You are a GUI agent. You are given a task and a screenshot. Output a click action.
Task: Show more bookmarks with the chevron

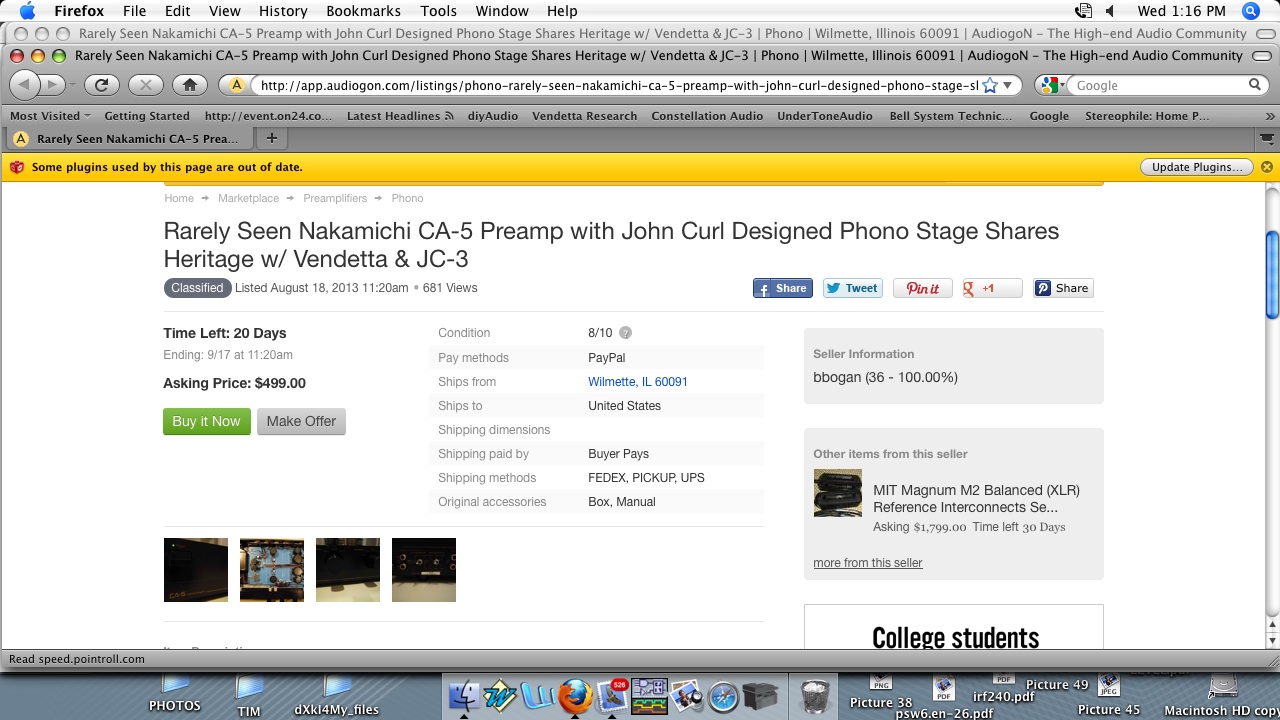pyautogui.click(x=1269, y=116)
